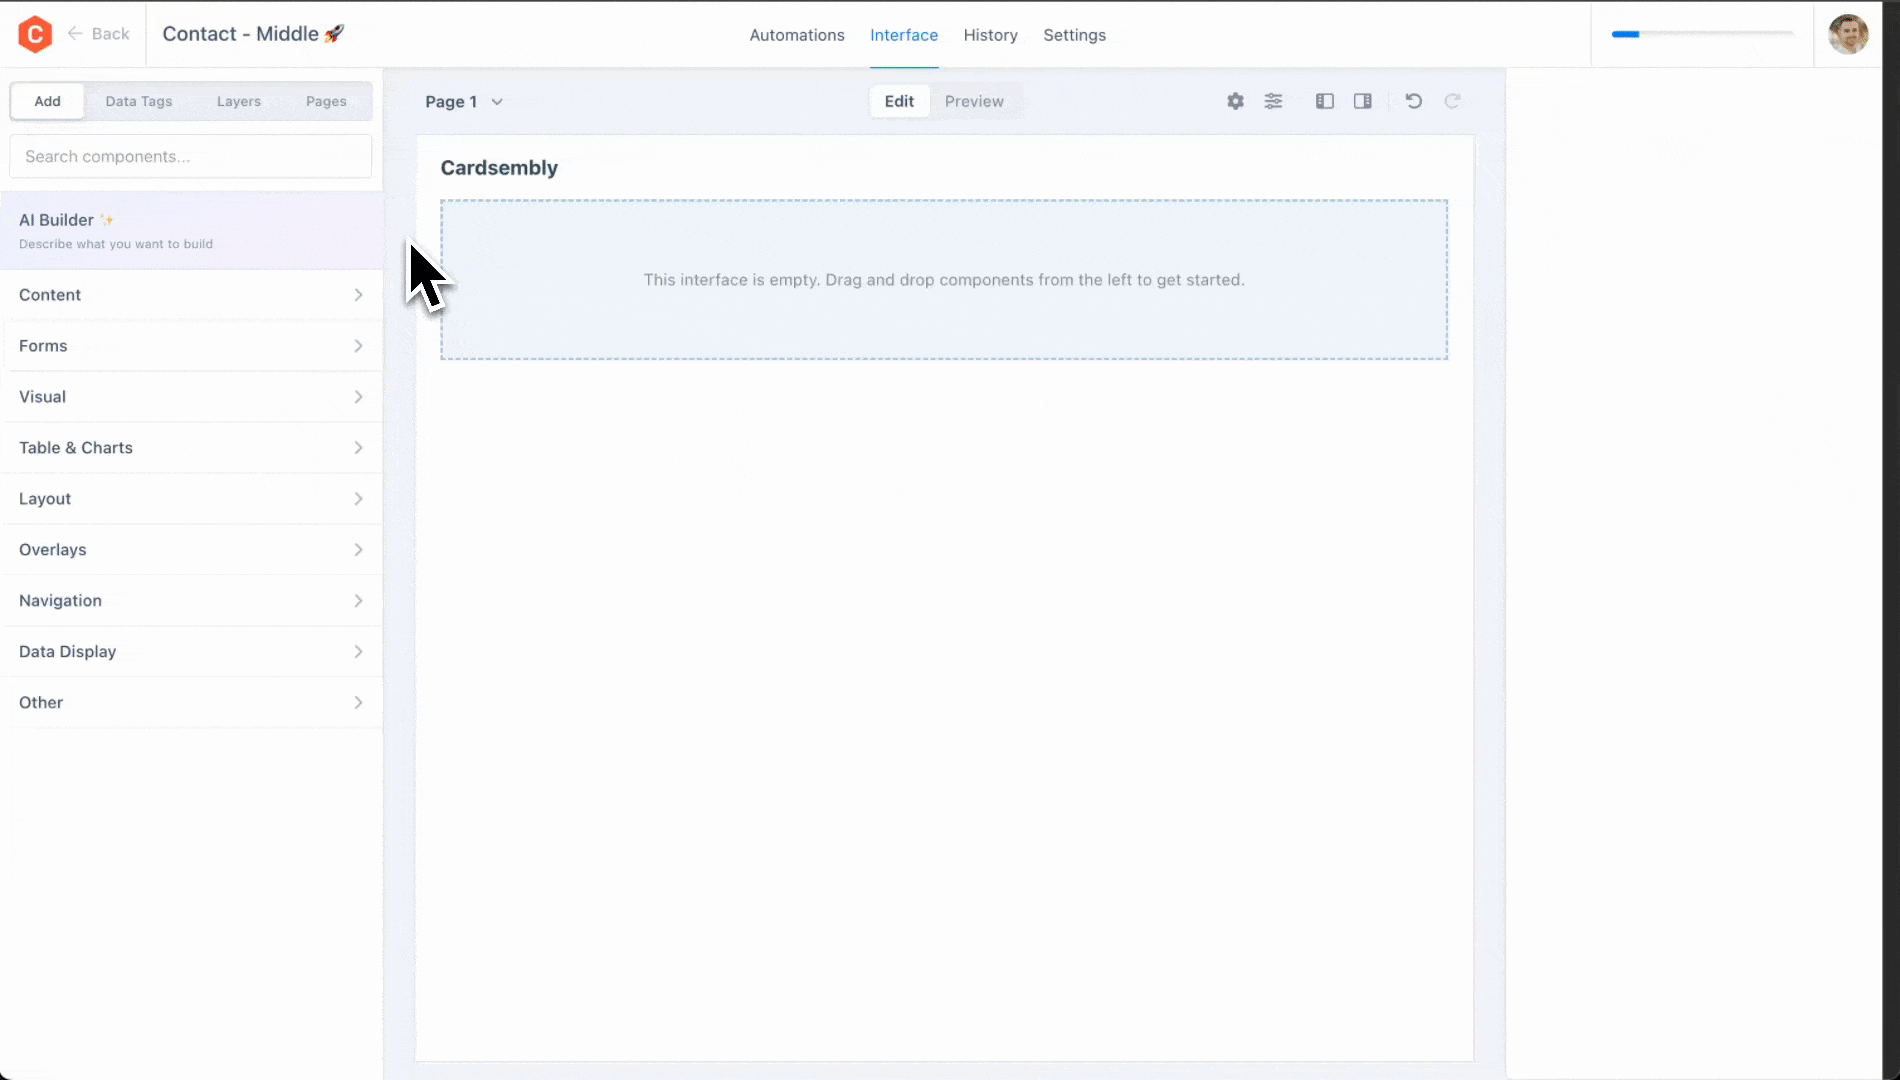Click the Cardsembly hexagon logo
The width and height of the screenshot is (1900, 1080).
(35, 34)
